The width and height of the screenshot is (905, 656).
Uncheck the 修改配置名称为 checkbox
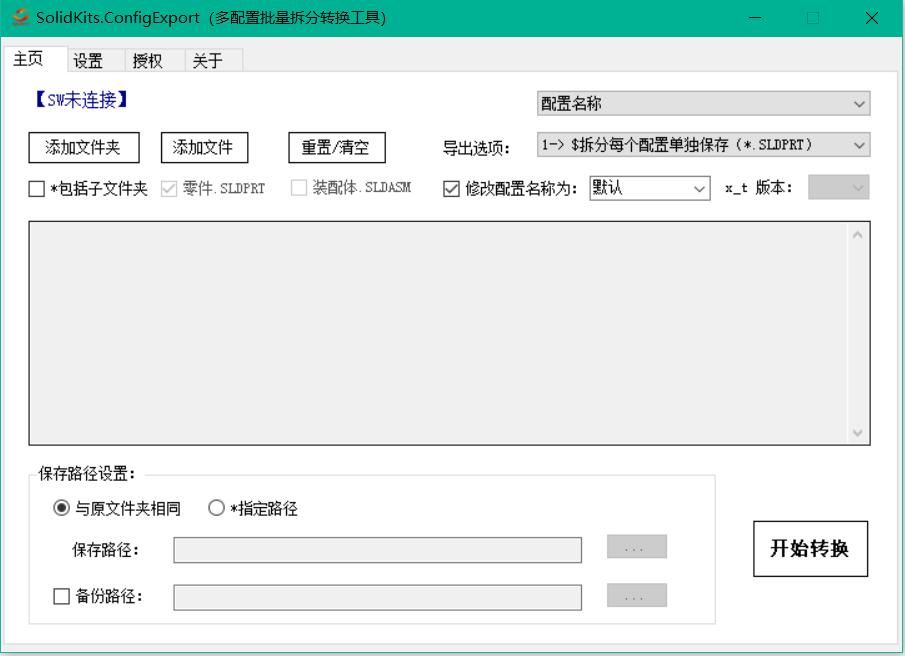point(451,189)
